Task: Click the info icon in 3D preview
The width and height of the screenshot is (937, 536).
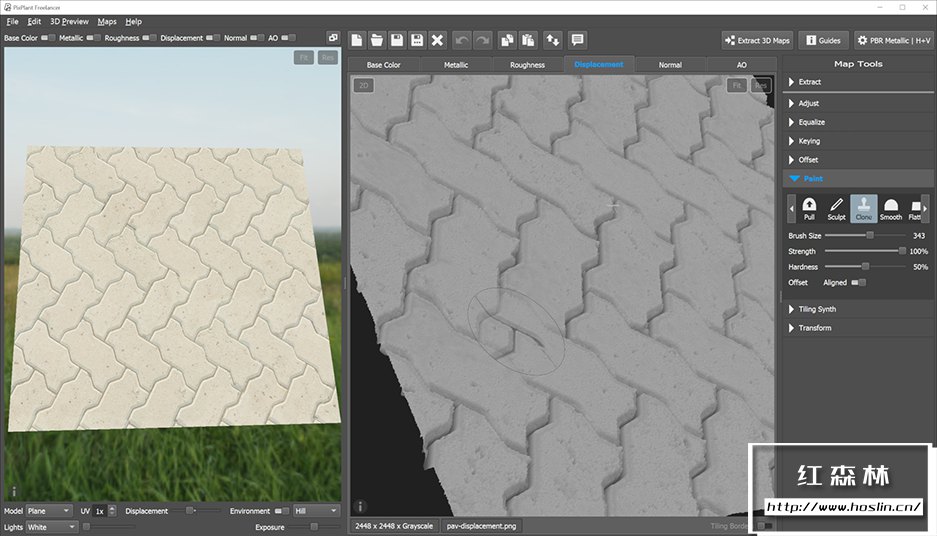Action: [14, 492]
